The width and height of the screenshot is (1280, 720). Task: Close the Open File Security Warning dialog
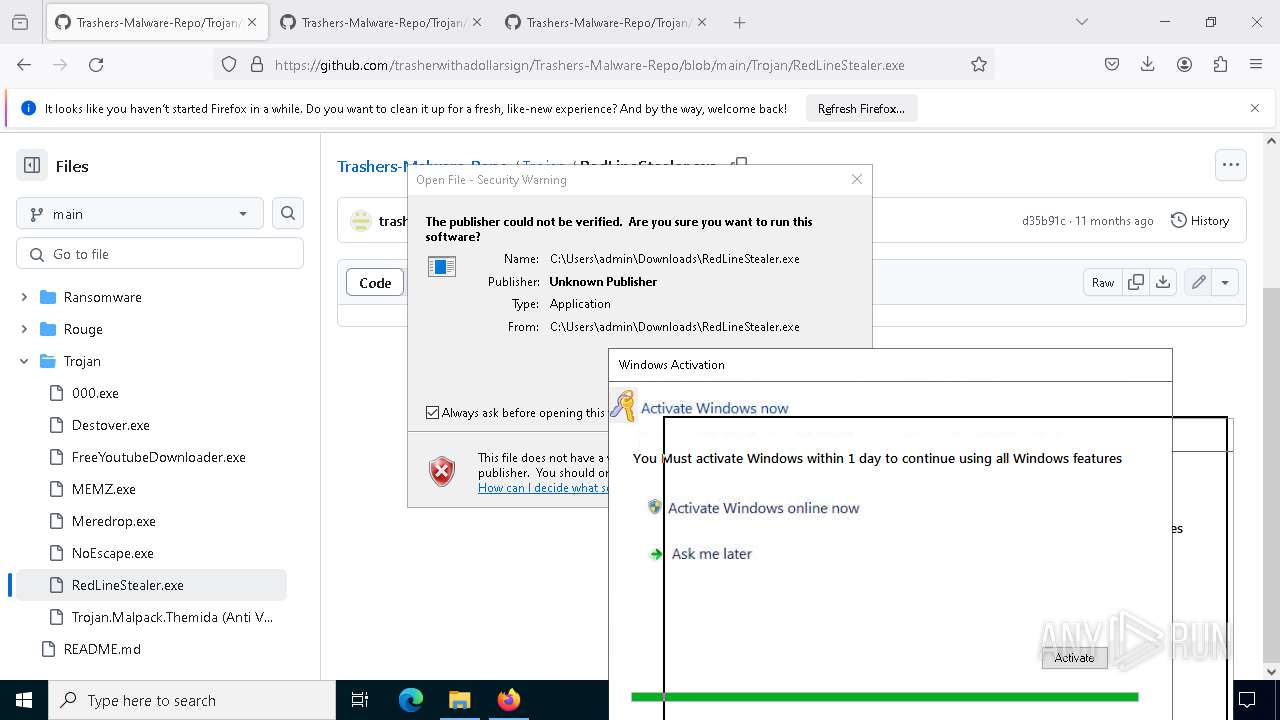tap(856, 179)
